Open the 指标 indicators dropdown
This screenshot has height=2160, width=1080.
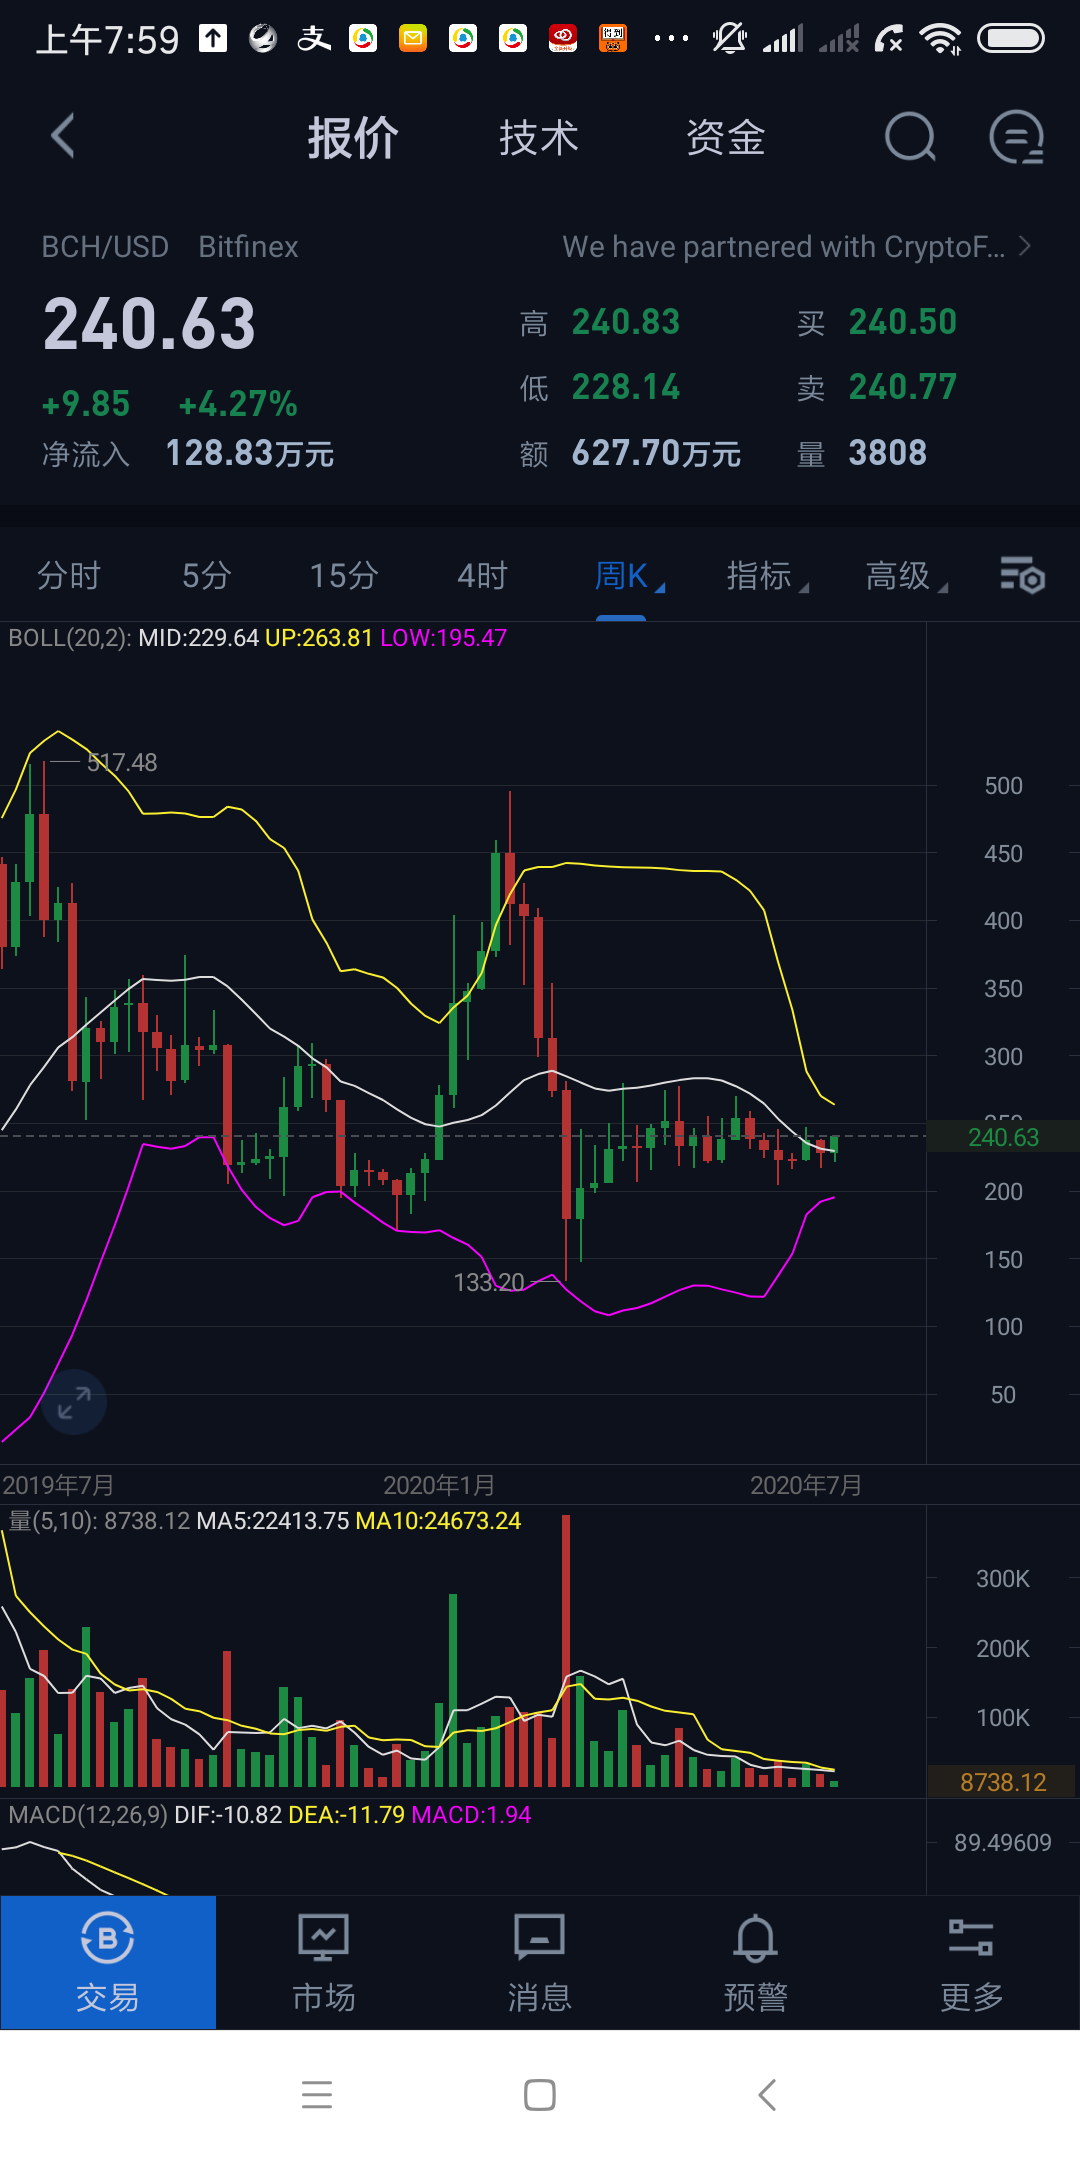coord(767,576)
